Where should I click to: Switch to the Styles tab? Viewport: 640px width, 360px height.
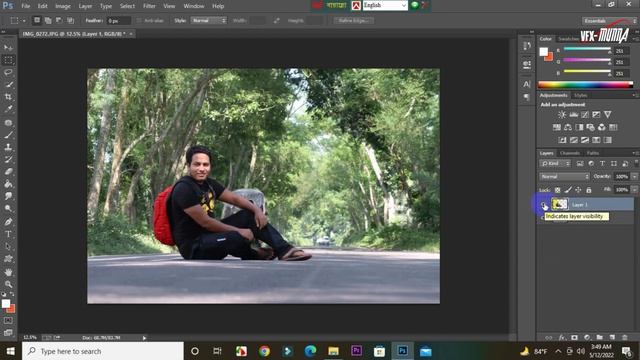580,96
